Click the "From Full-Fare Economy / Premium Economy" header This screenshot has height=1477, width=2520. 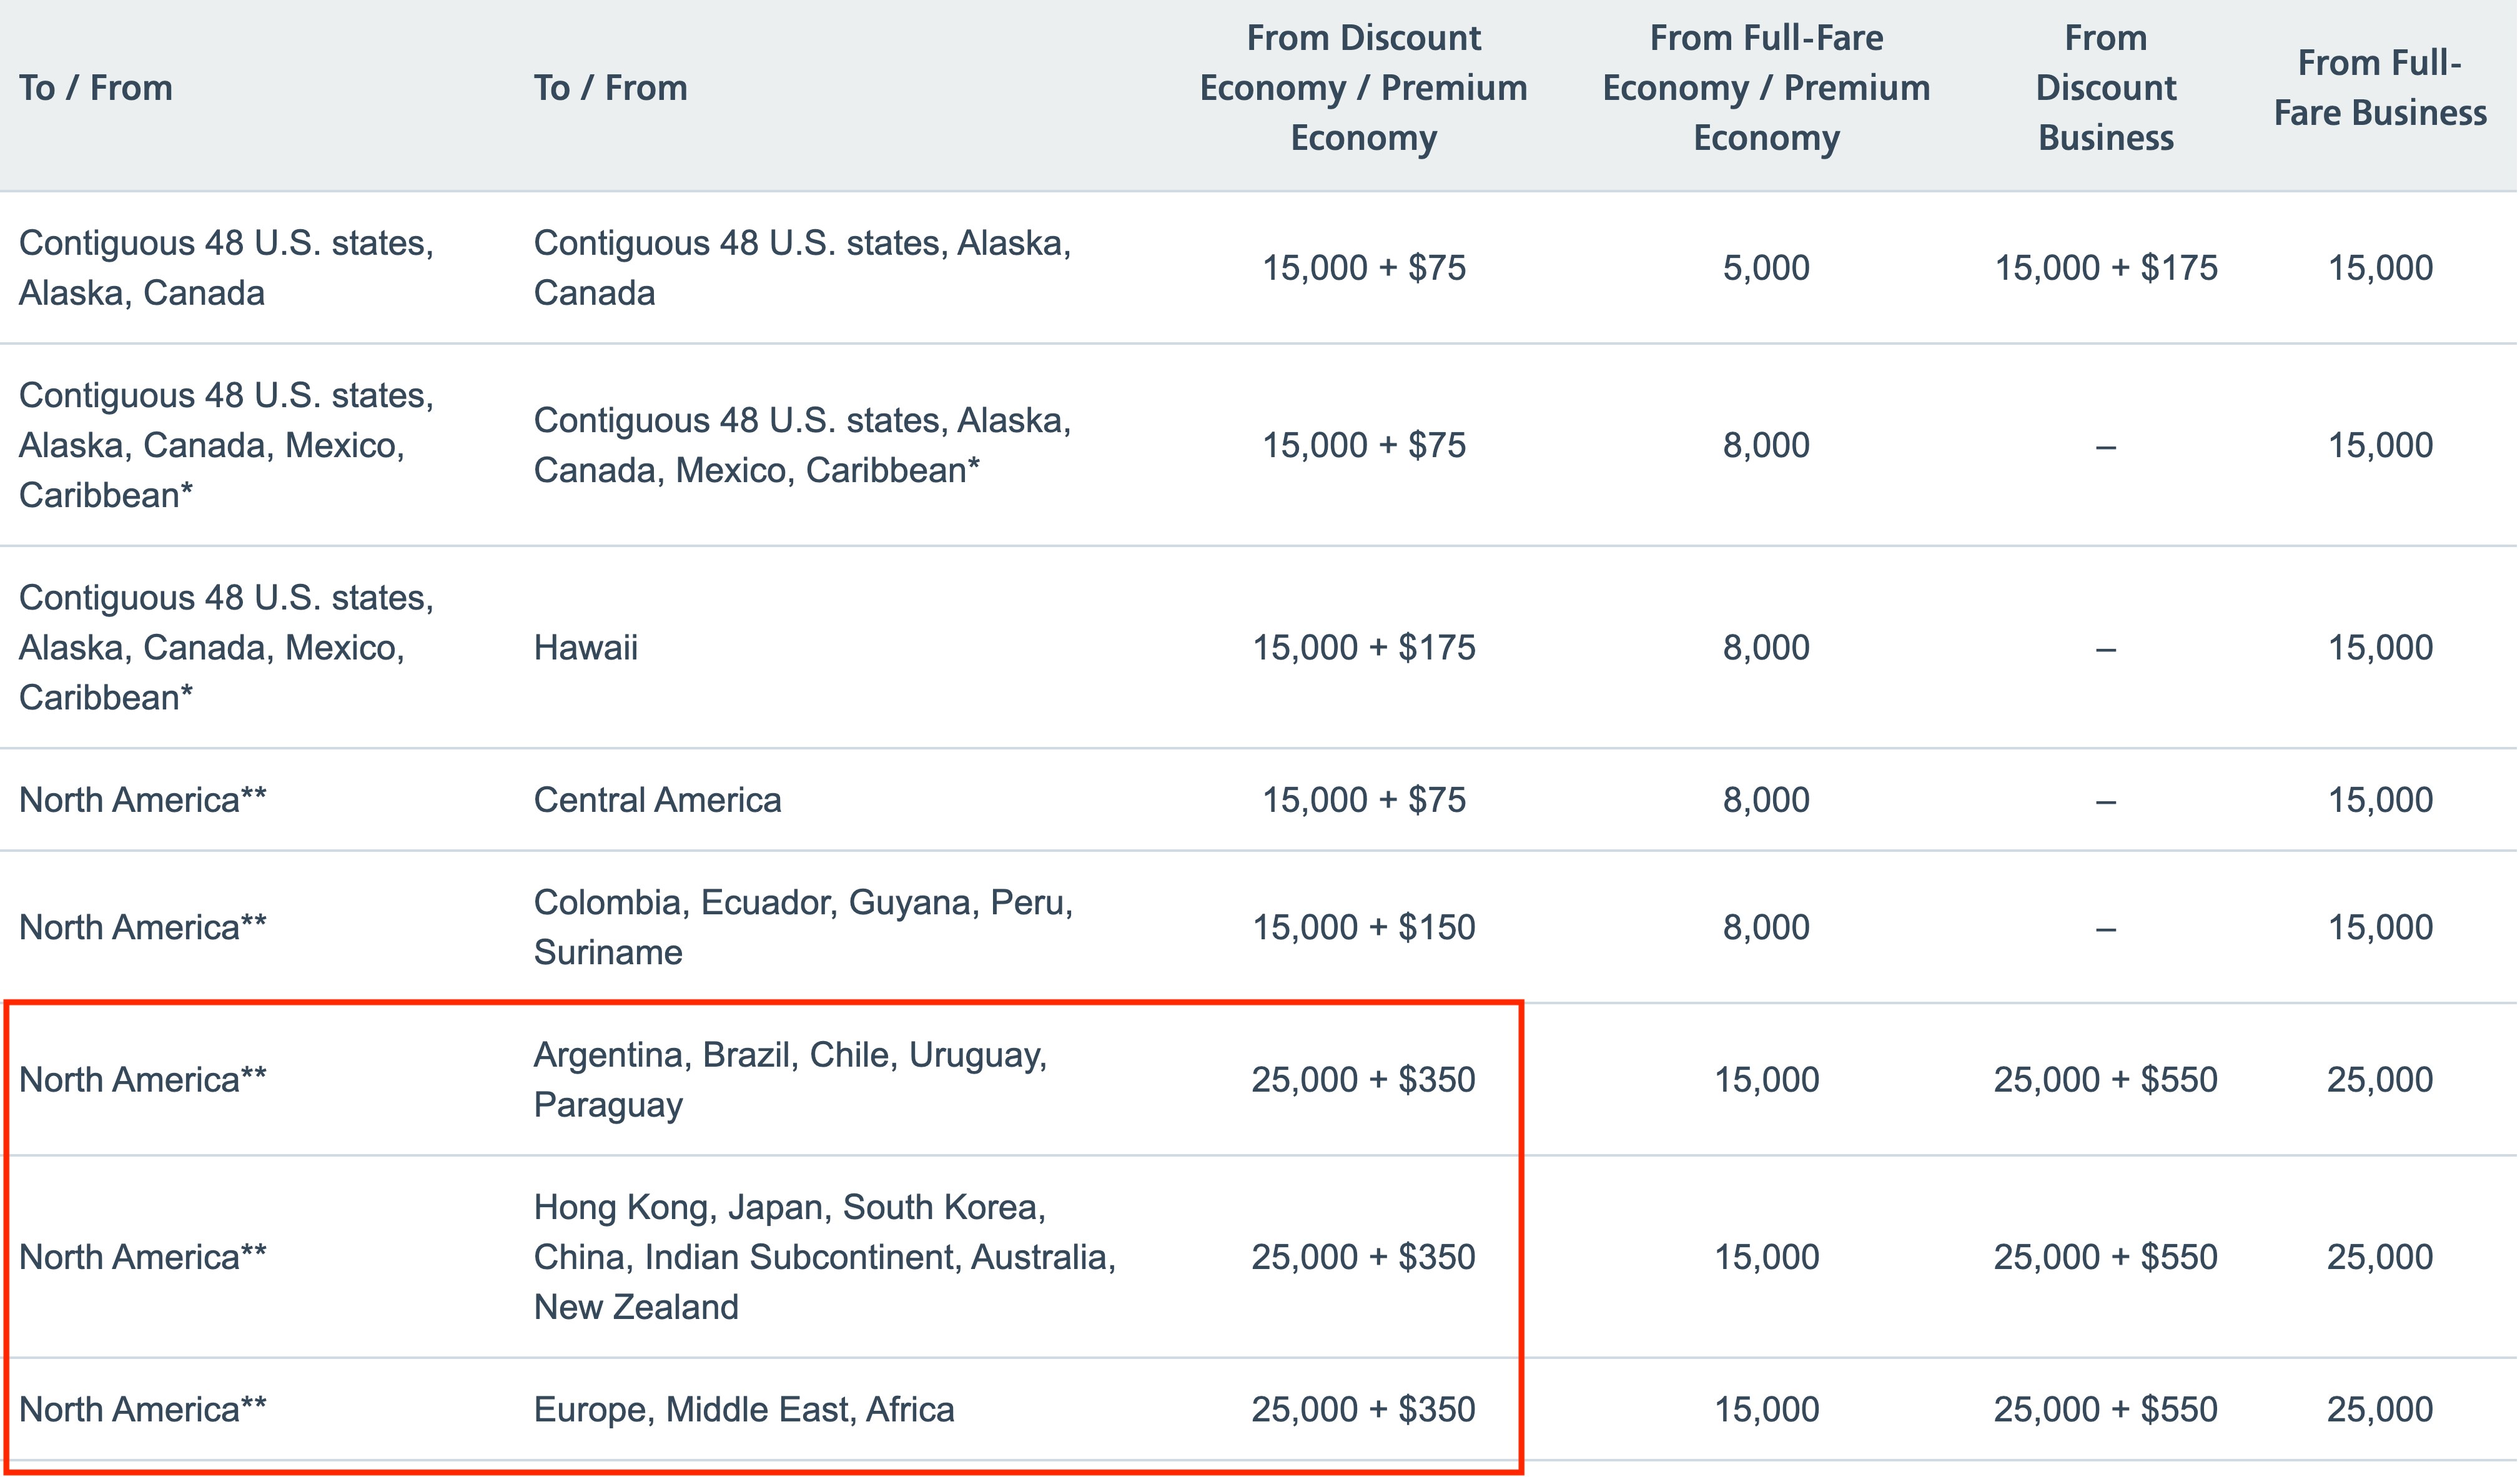1767,88
